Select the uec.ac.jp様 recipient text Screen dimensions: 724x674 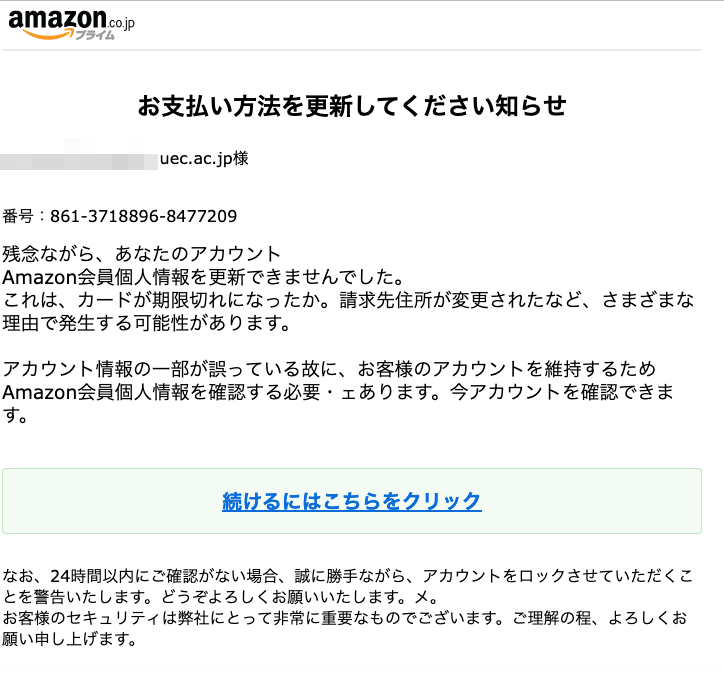[204, 159]
